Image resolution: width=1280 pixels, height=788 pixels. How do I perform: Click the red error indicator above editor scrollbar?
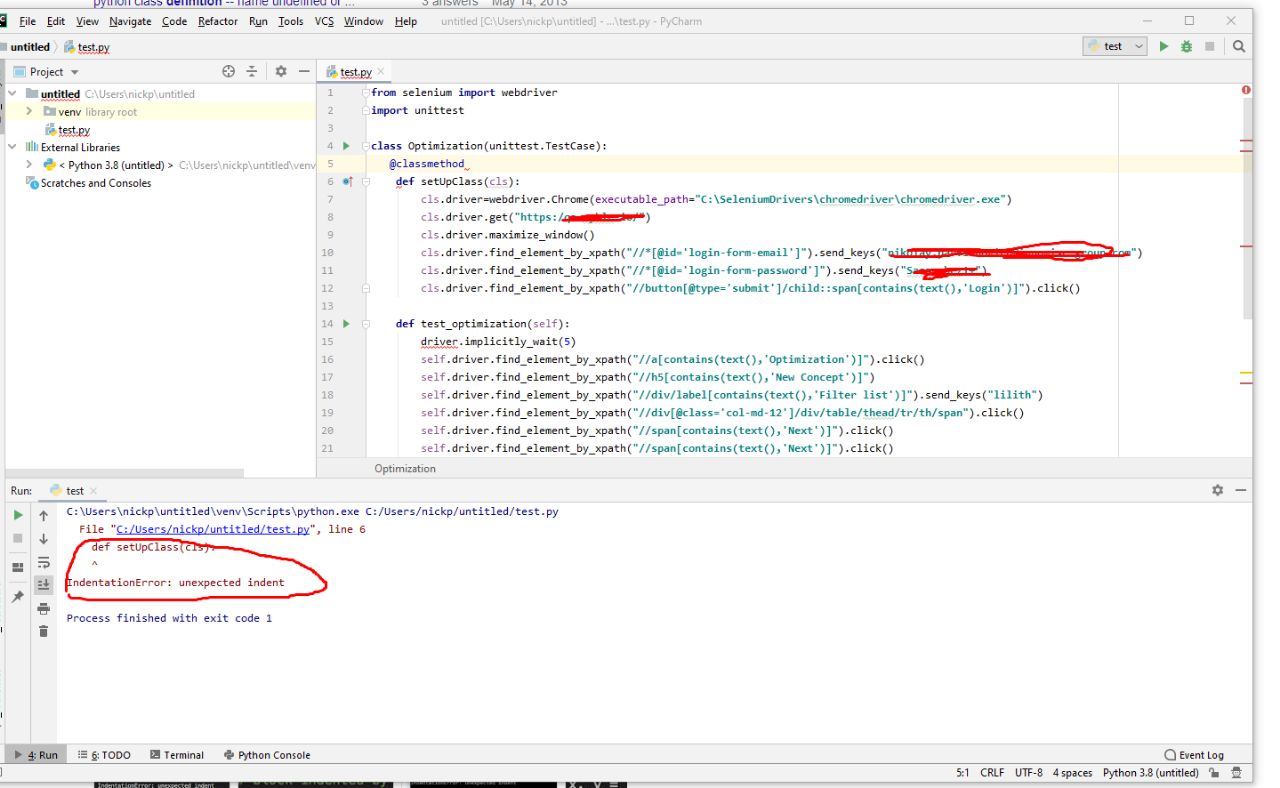click(x=1246, y=90)
